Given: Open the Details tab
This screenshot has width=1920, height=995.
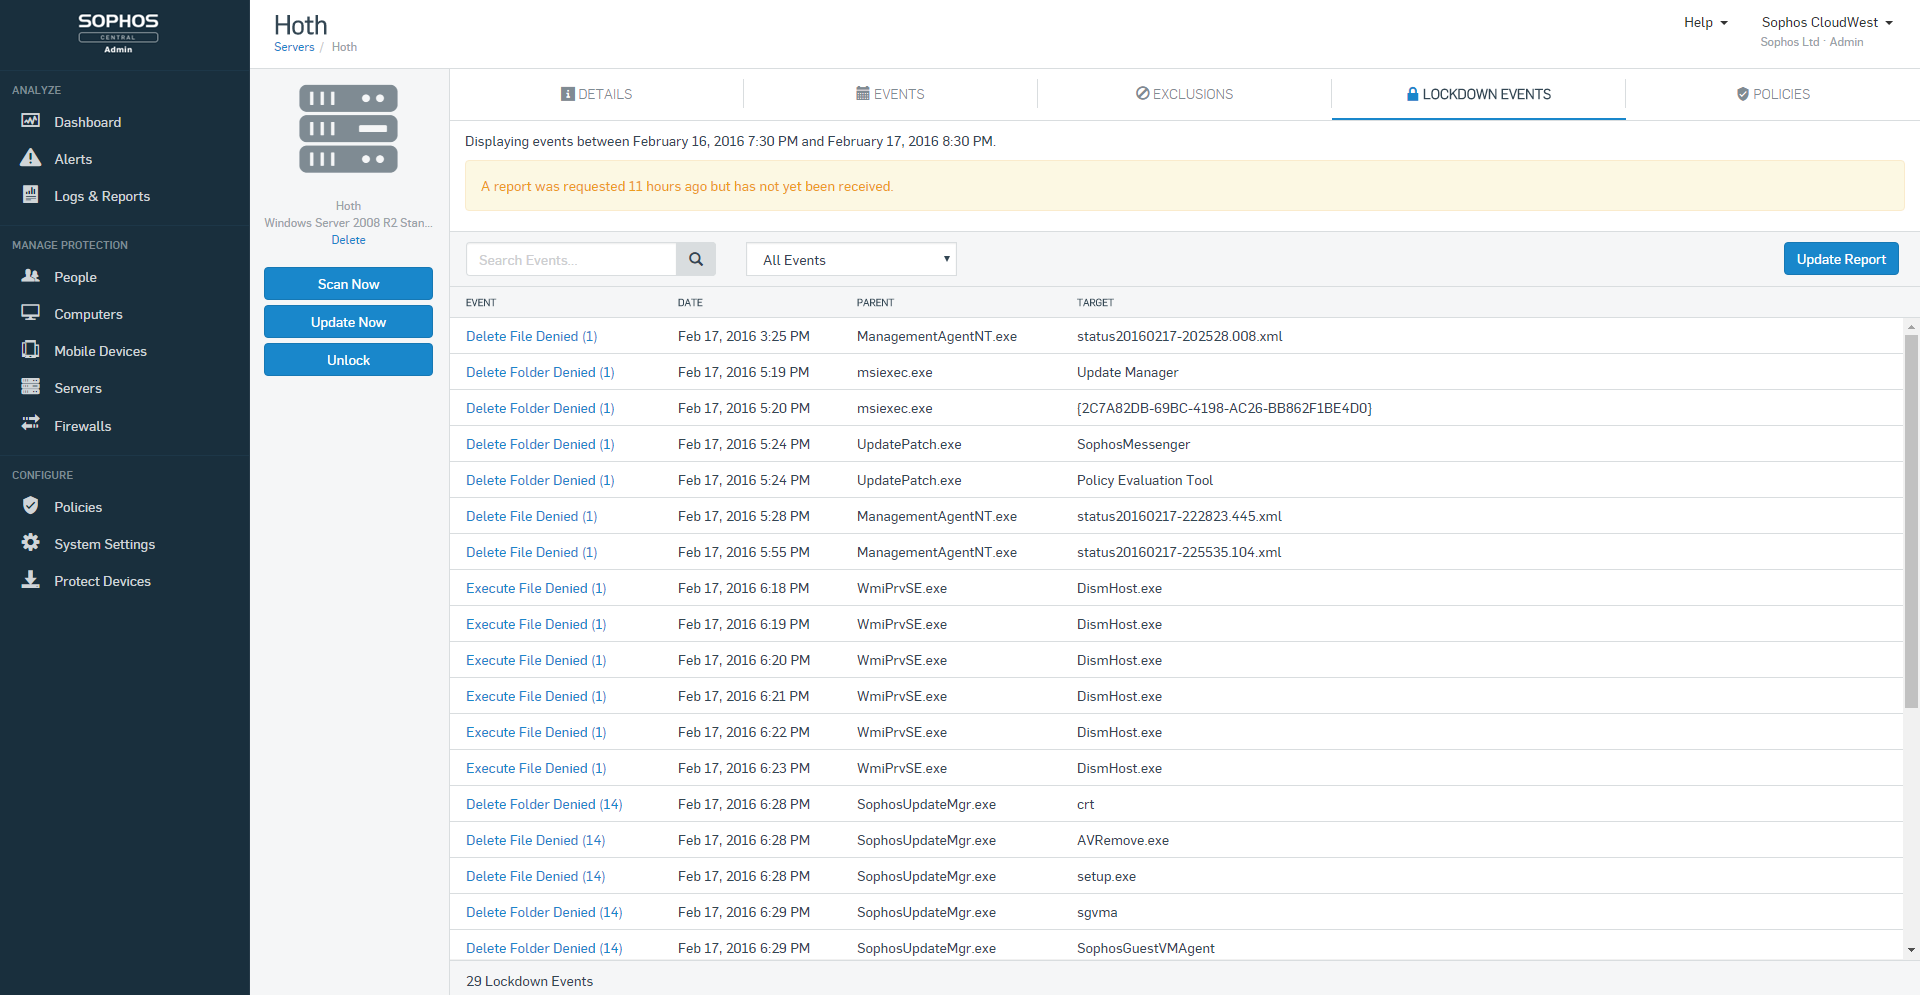Looking at the screenshot, I should pyautogui.click(x=596, y=94).
